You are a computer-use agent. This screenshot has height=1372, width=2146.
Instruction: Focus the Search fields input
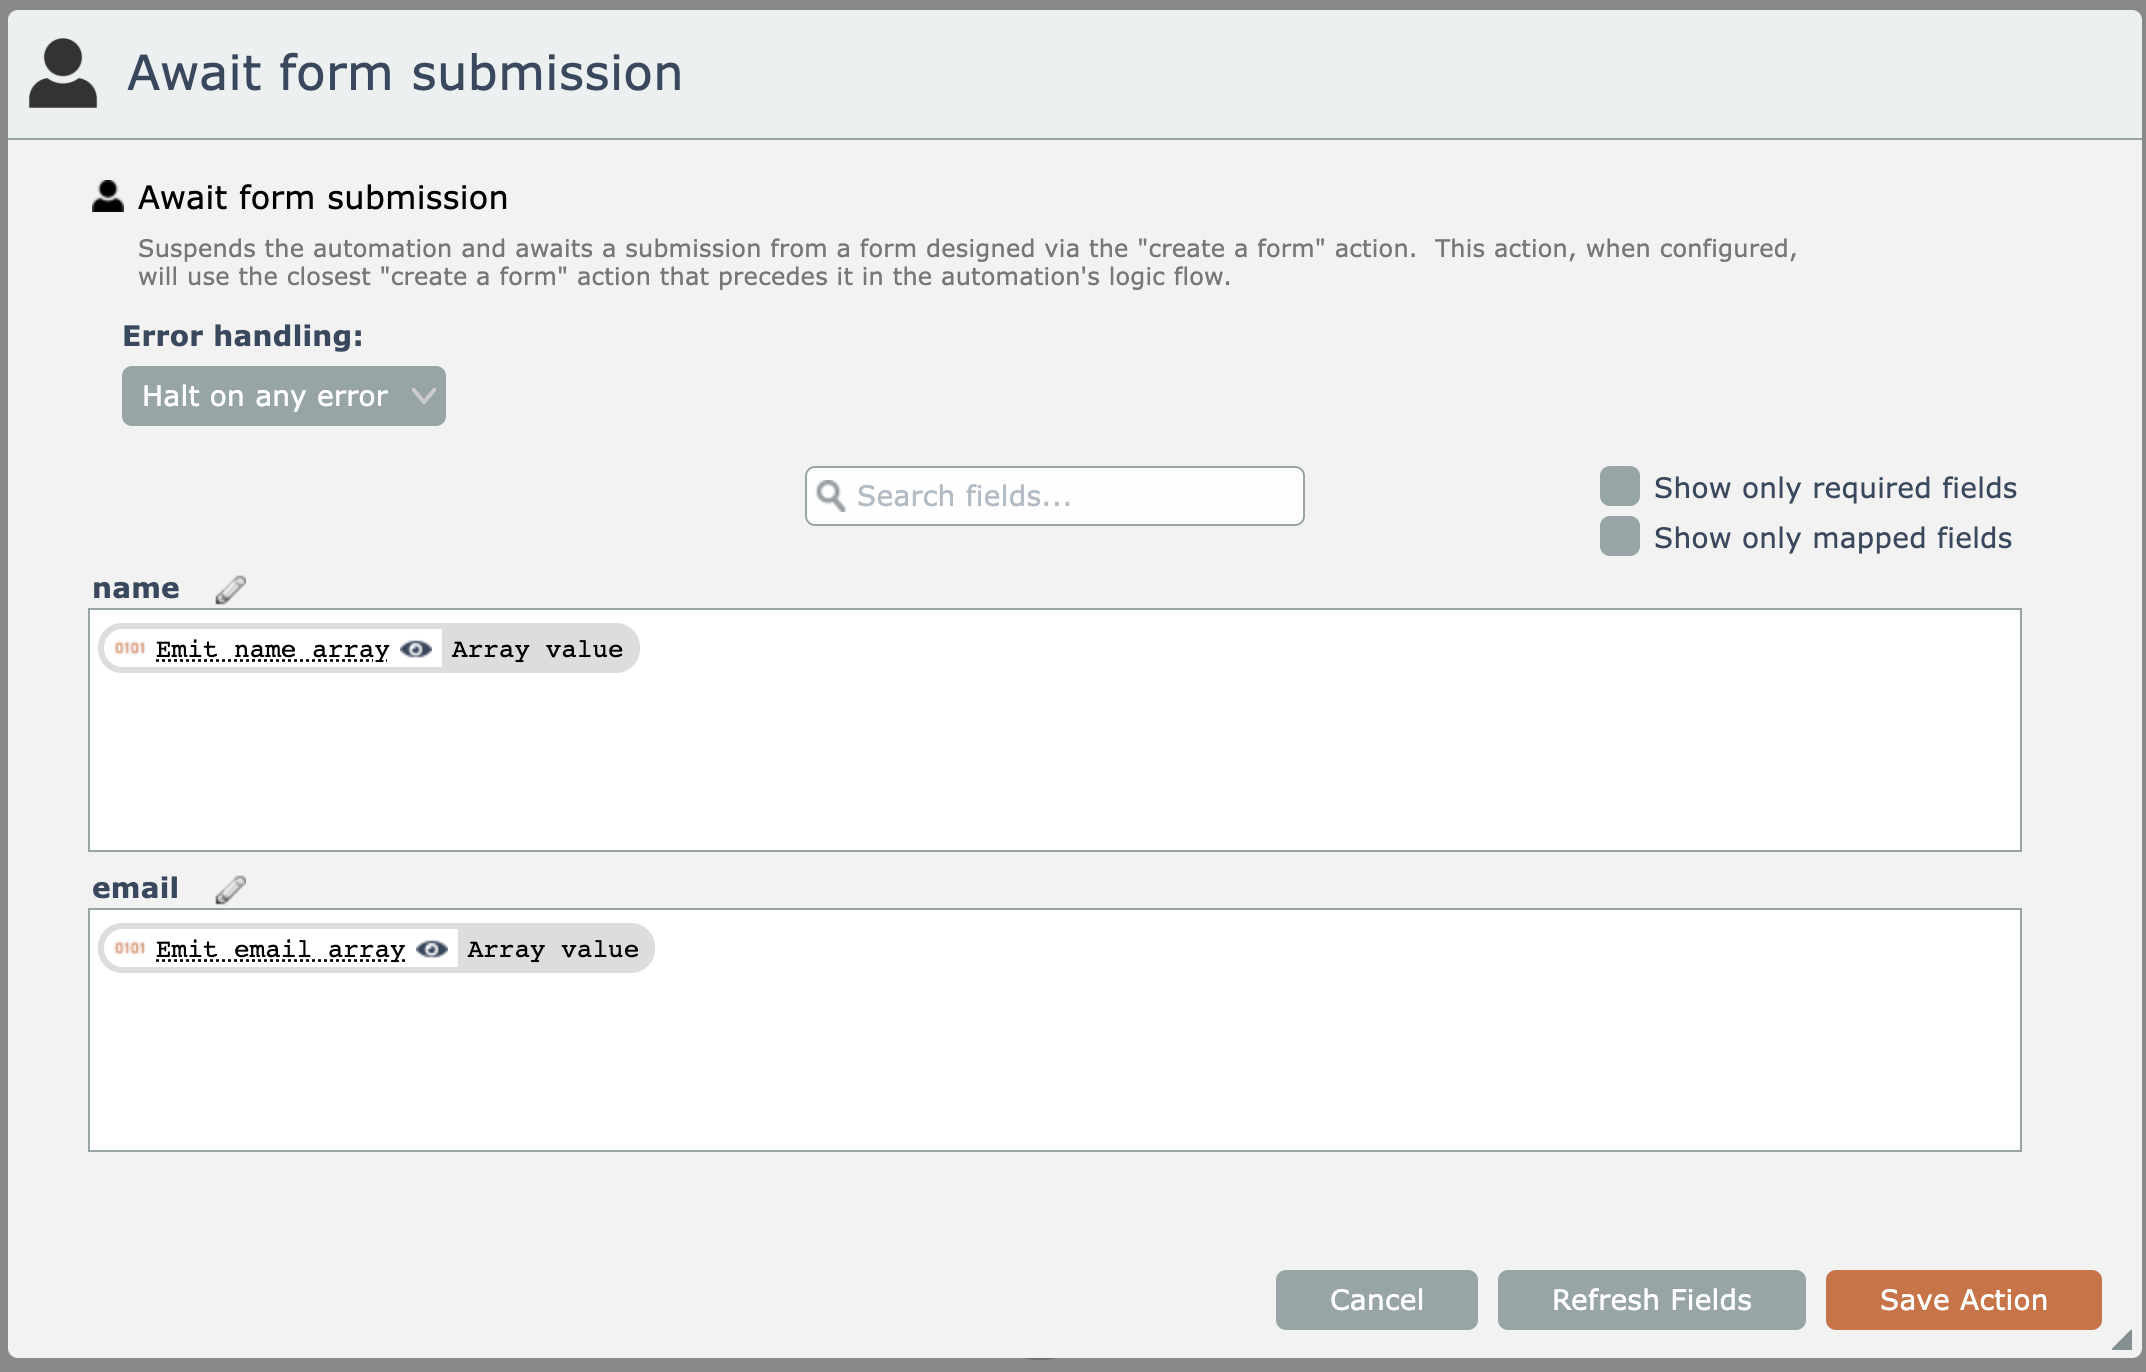1070,496
